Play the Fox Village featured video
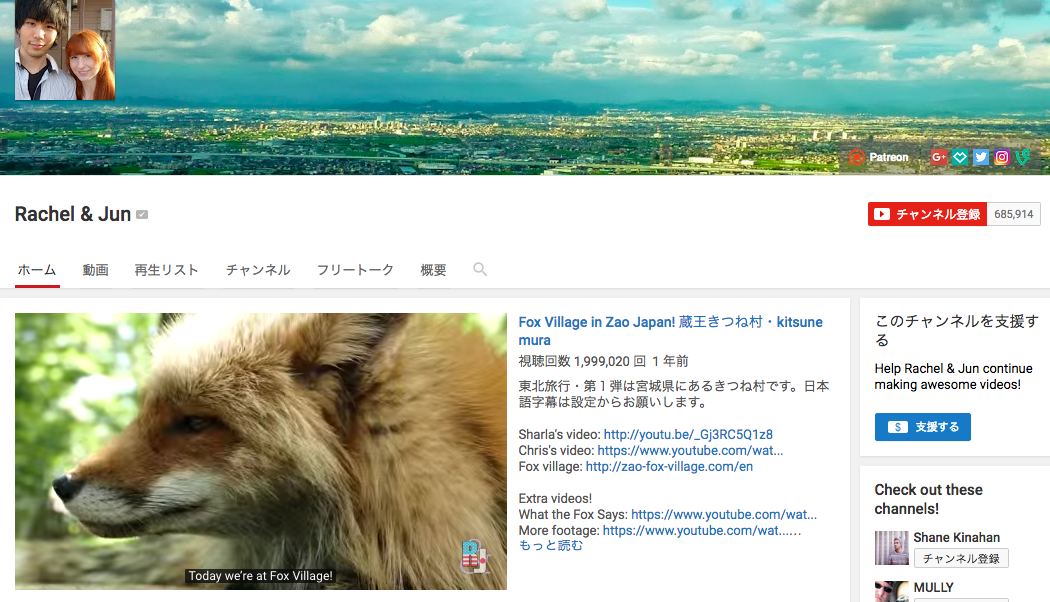 (260, 451)
